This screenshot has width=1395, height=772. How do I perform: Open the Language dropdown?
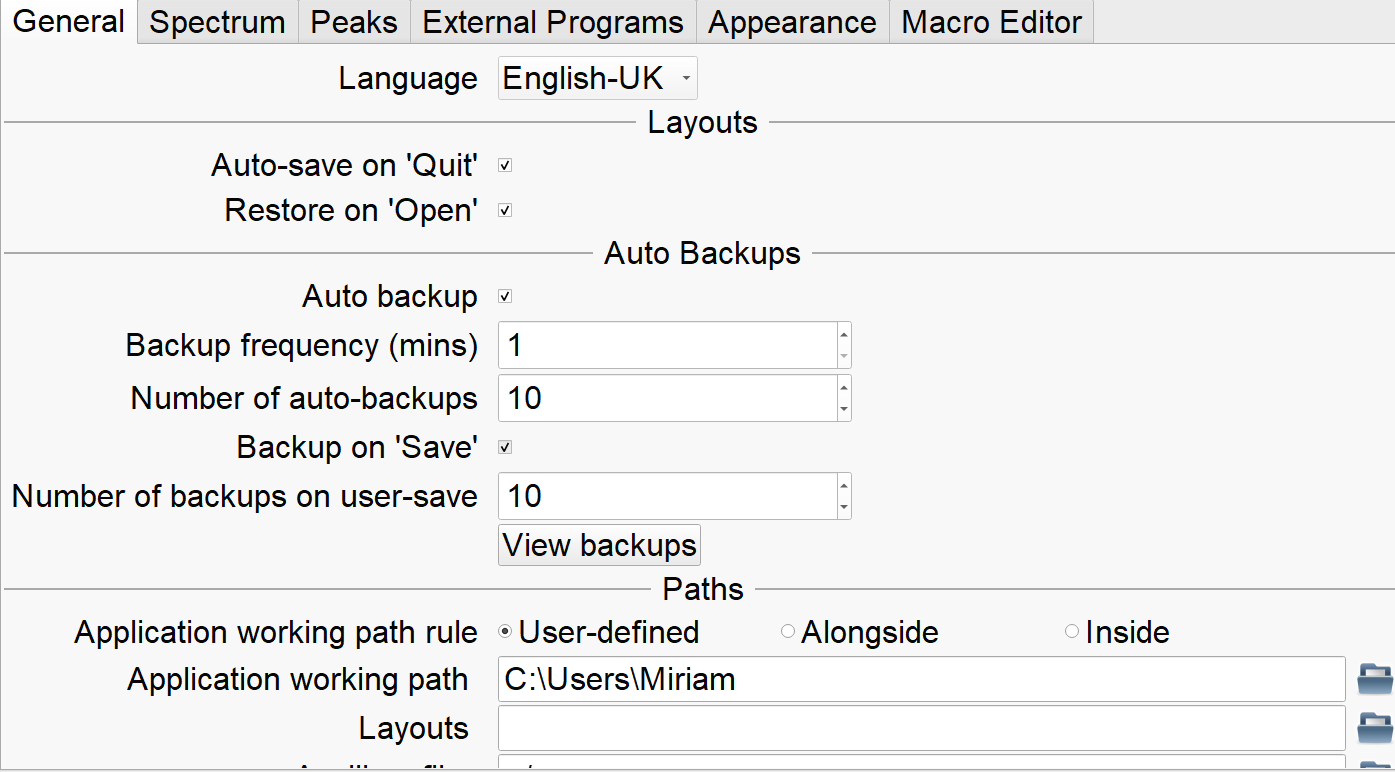pos(597,78)
